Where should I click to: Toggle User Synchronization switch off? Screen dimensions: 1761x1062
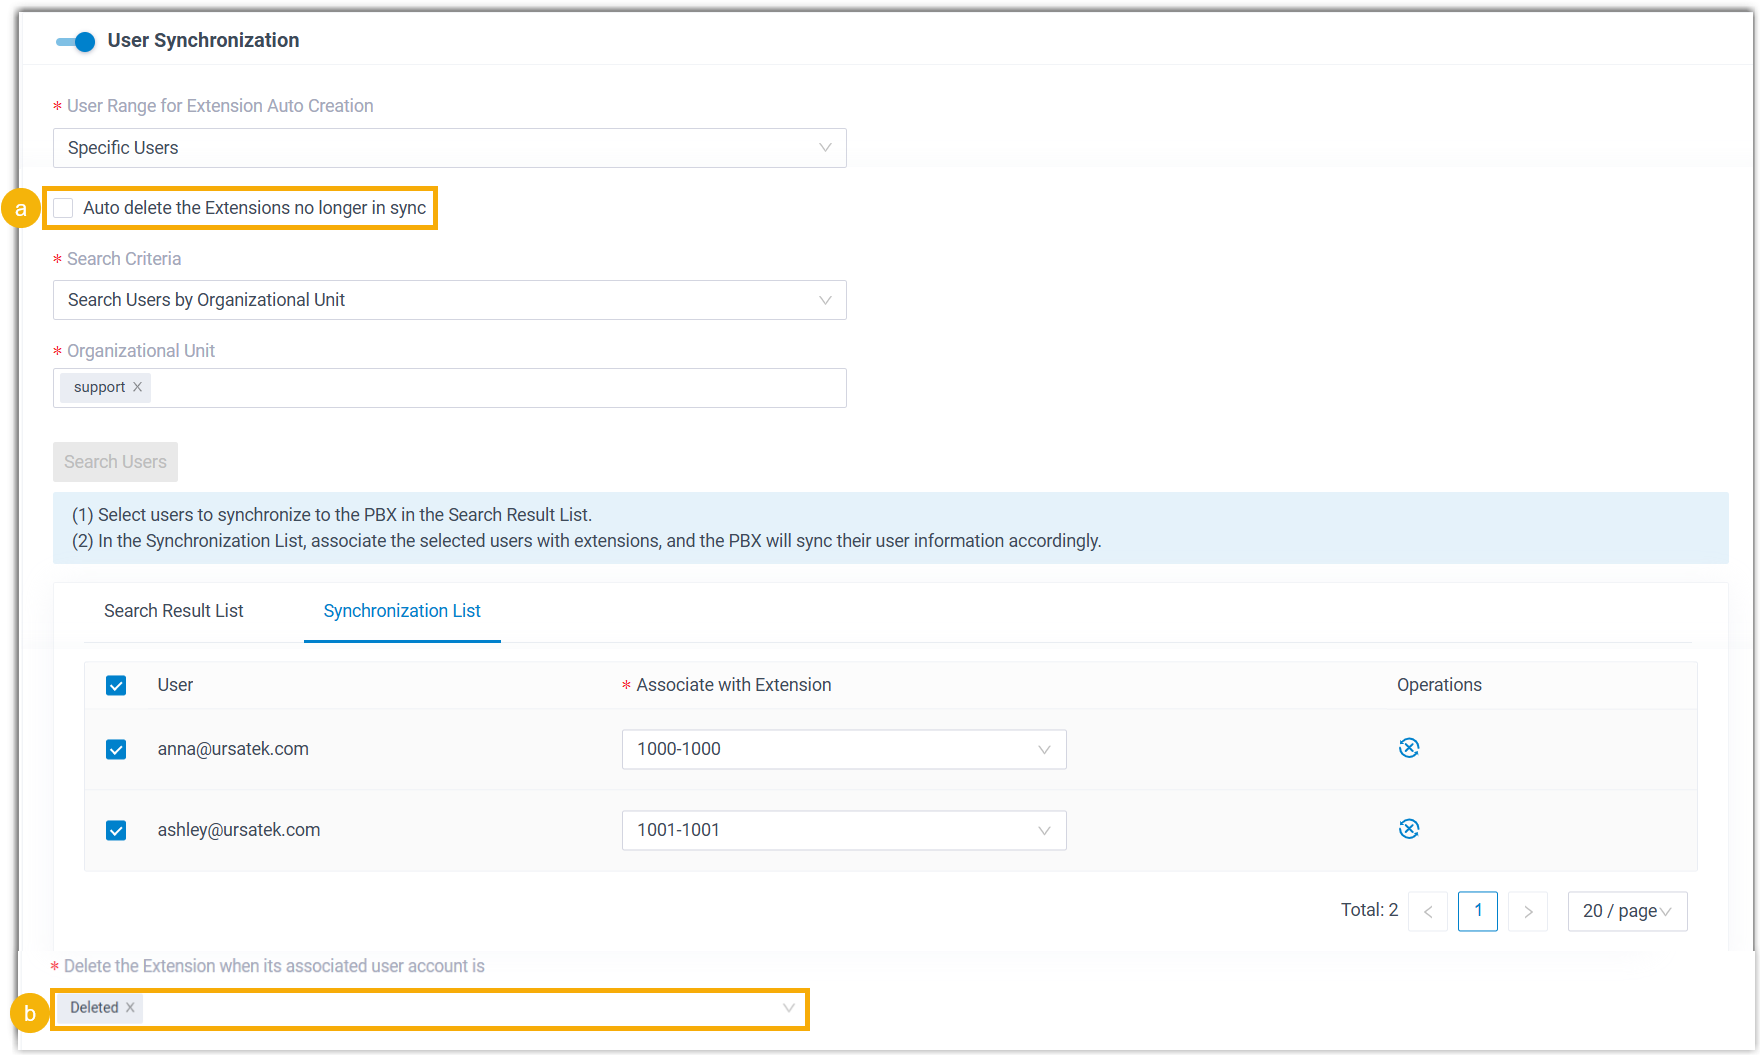[76, 41]
